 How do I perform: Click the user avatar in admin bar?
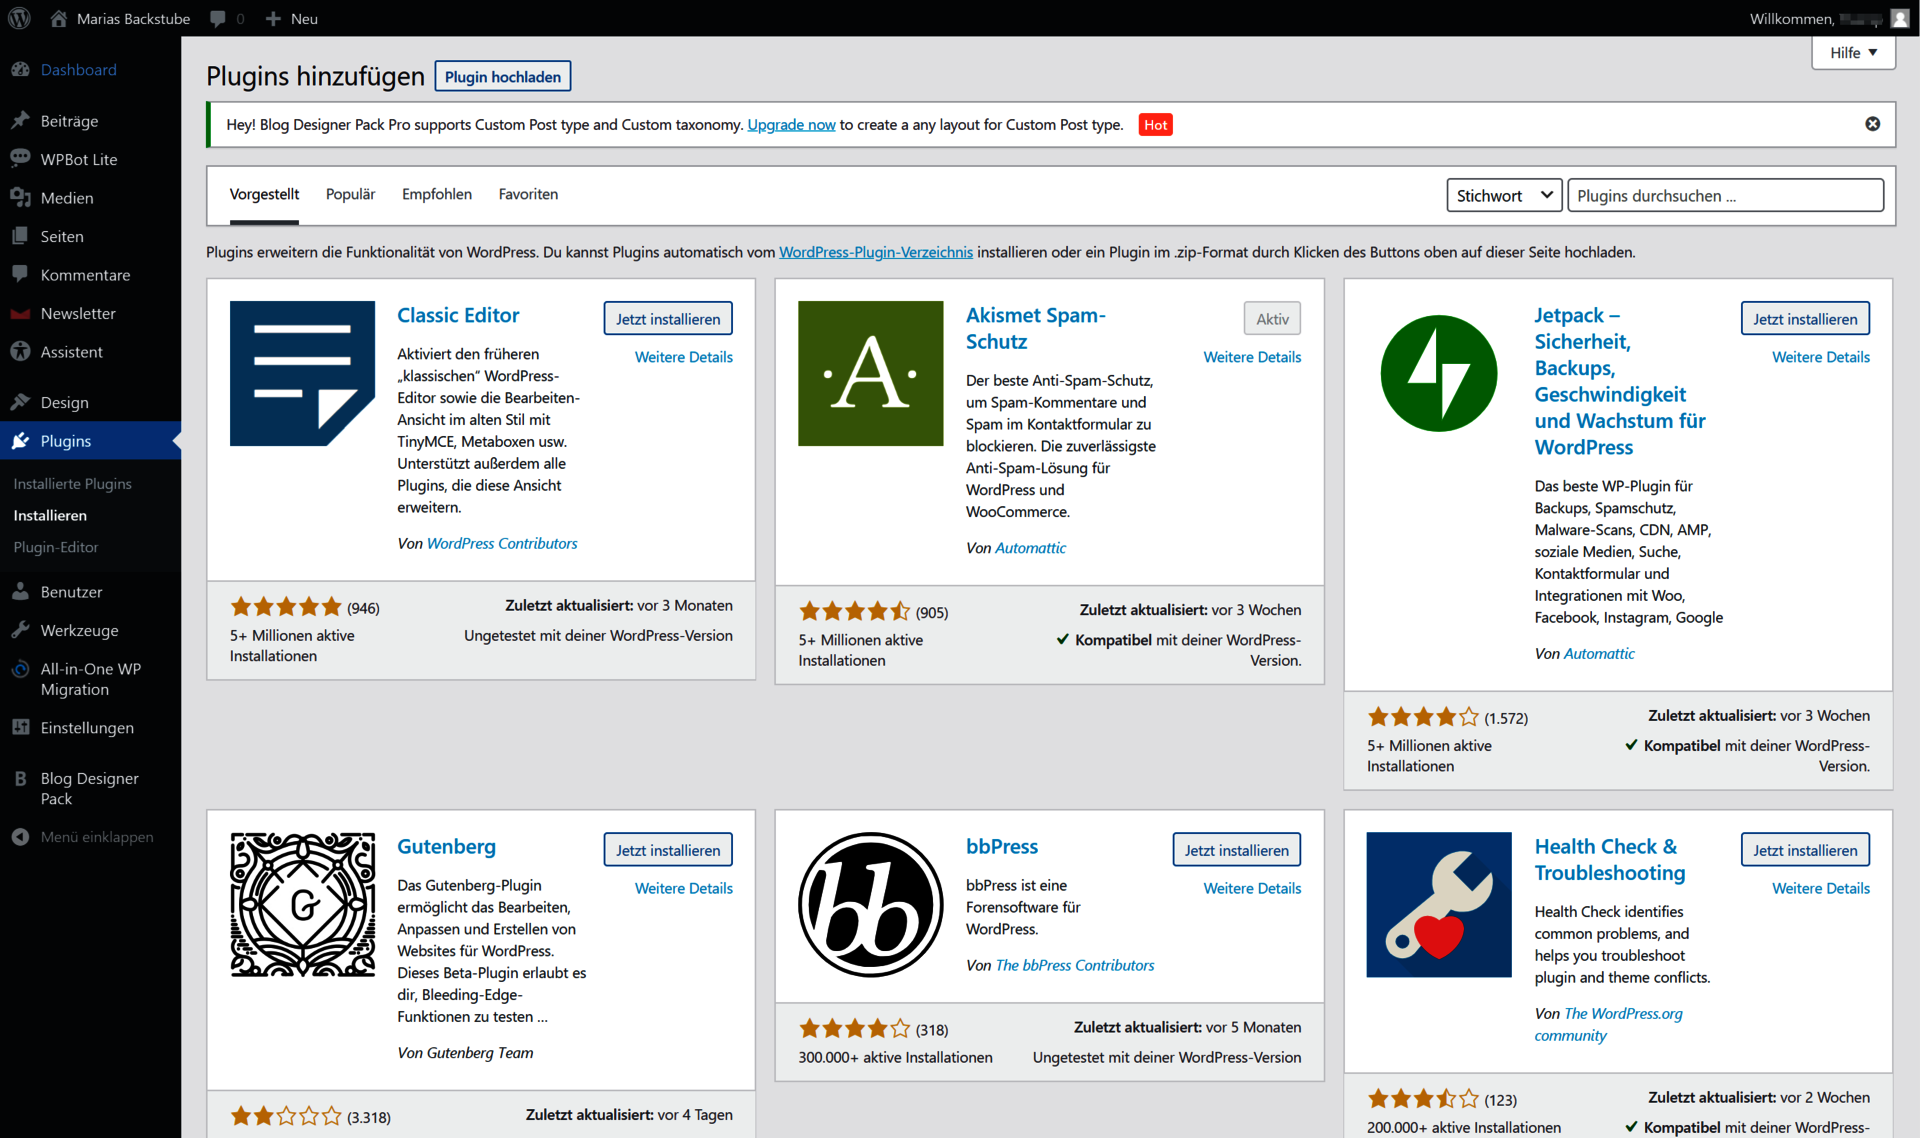1899,18
